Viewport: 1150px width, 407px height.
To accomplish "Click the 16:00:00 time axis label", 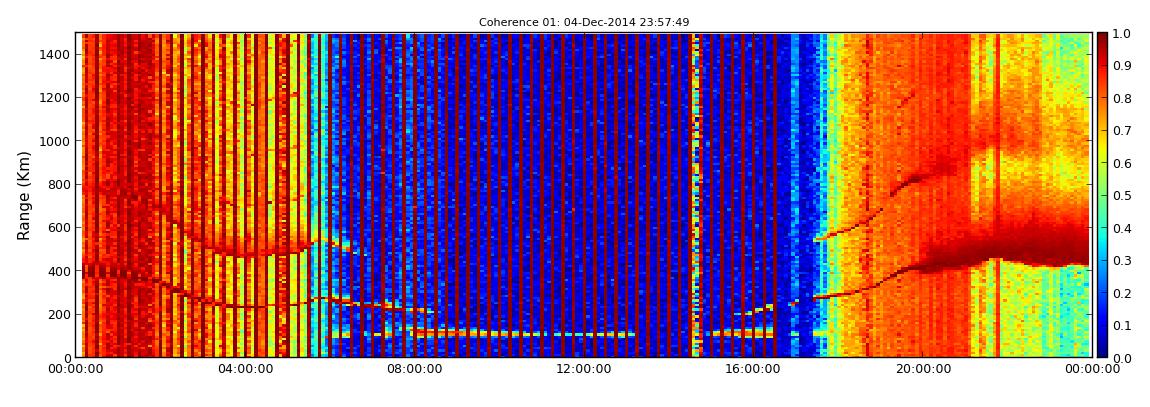I will tap(753, 369).
